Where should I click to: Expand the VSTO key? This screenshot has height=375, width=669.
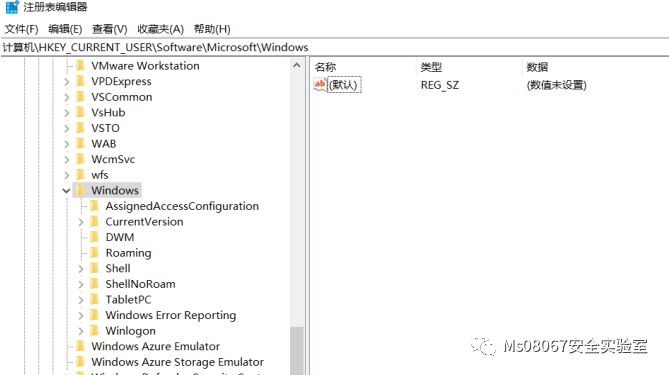(x=67, y=128)
